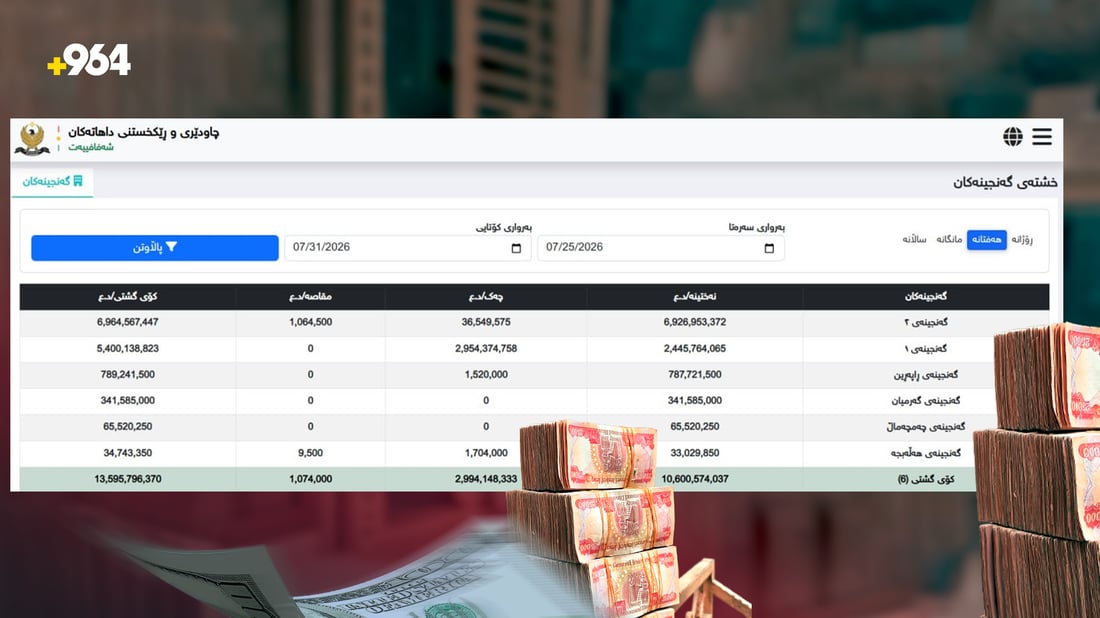Image resolution: width=1100 pixels, height=618 pixels.
Task: Select the مانگانە (monthly) period option
Action: 948,240
